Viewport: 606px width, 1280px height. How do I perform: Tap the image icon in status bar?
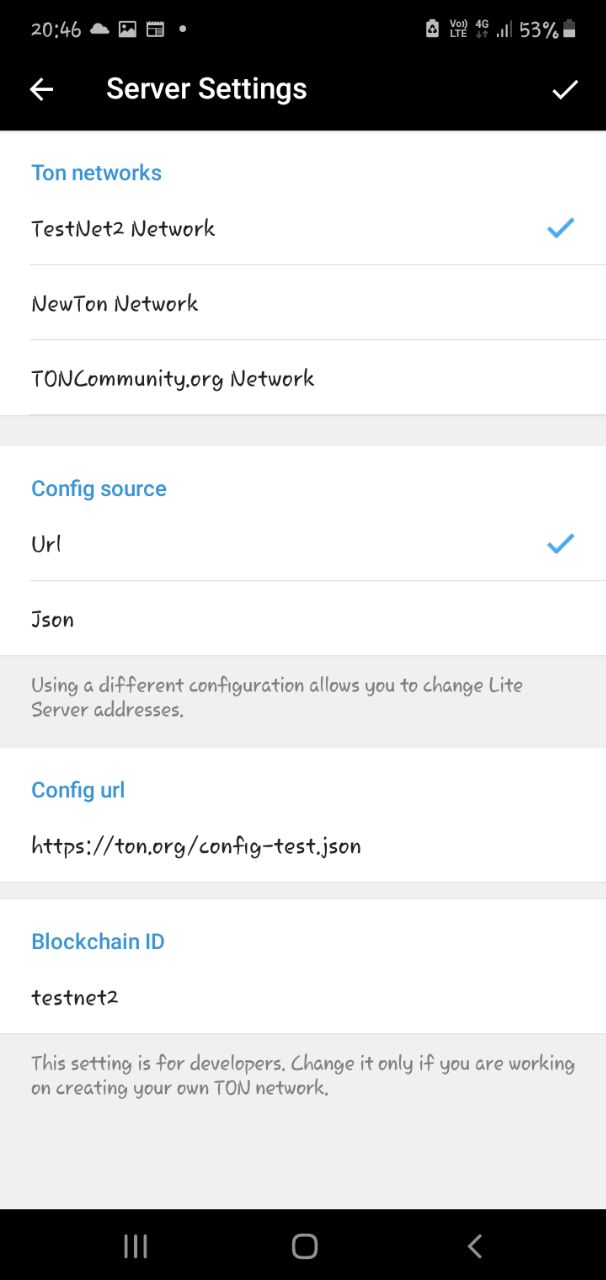click(x=127, y=29)
